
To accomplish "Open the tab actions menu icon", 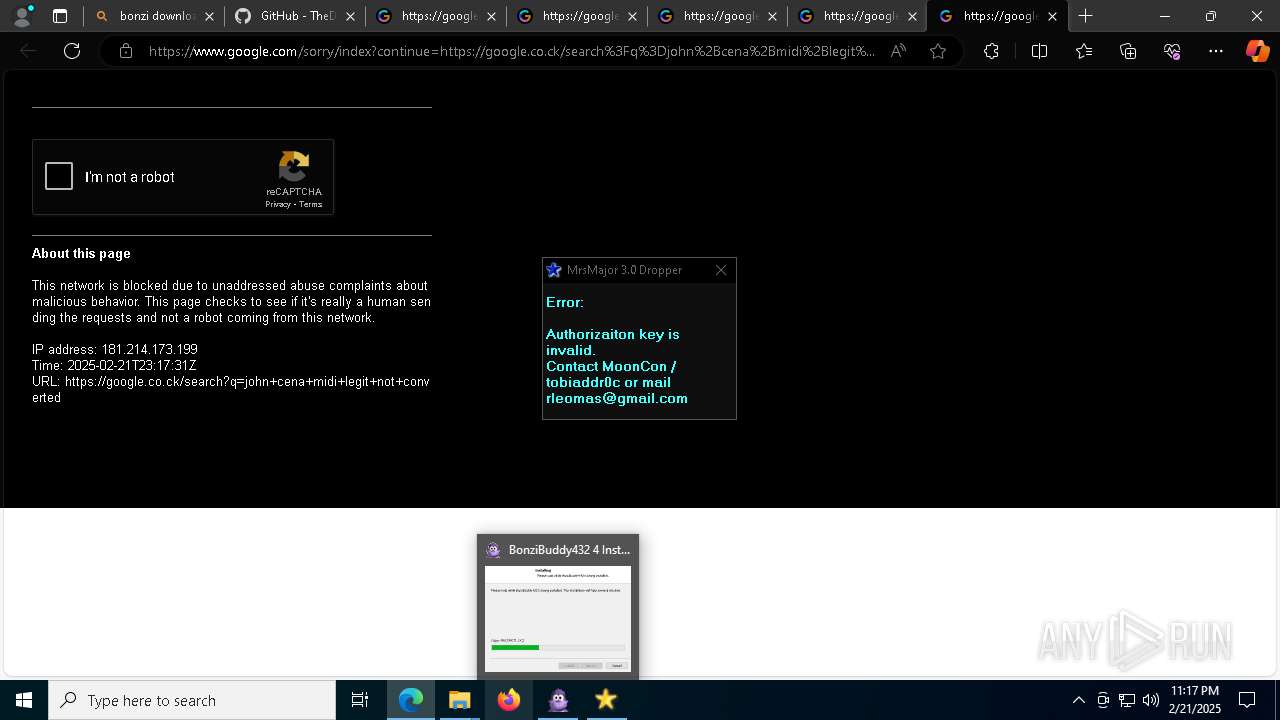I will point(60,16).
